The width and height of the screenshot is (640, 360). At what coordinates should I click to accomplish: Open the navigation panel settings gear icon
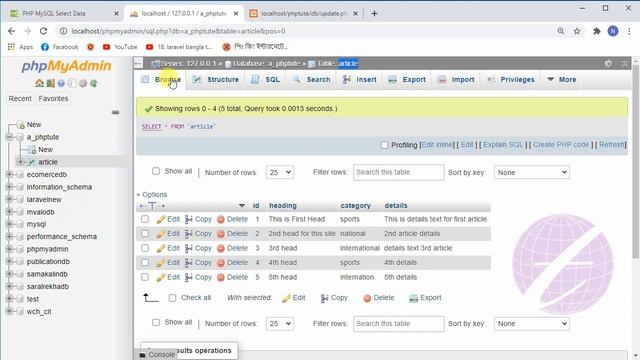(x=83, y=83)
